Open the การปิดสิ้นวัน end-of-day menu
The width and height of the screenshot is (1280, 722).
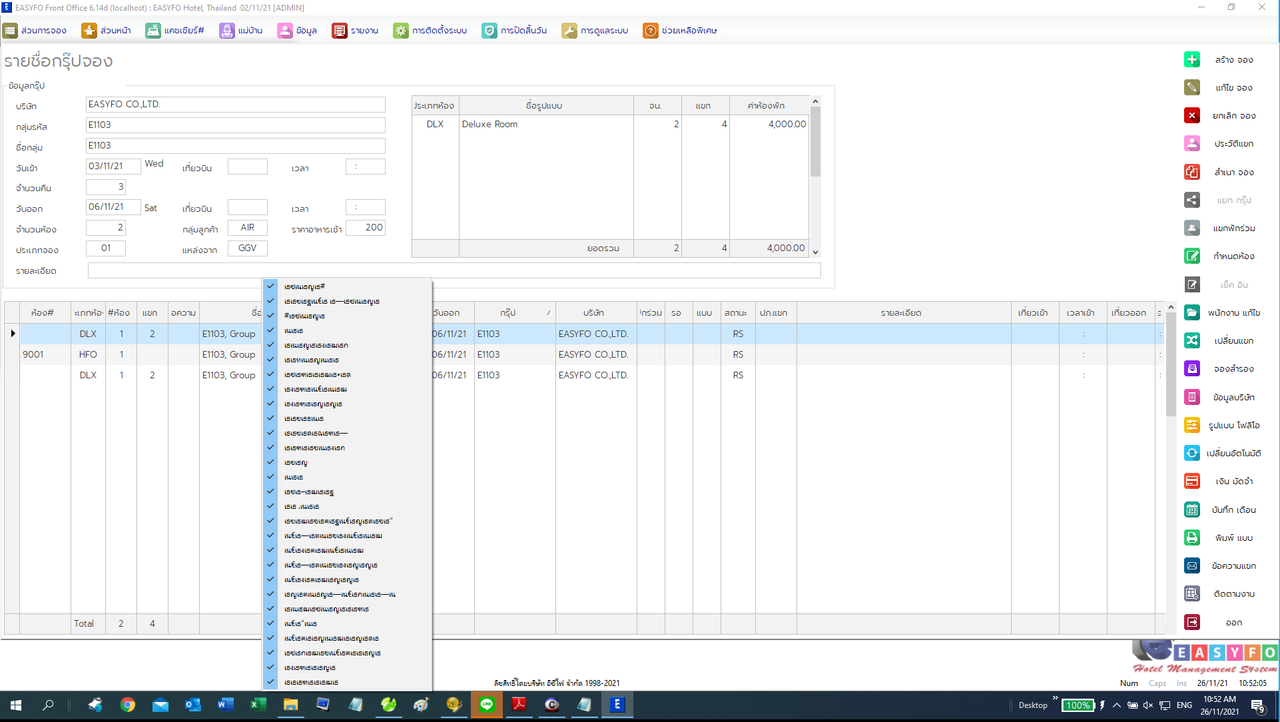[x=514, y=31]
